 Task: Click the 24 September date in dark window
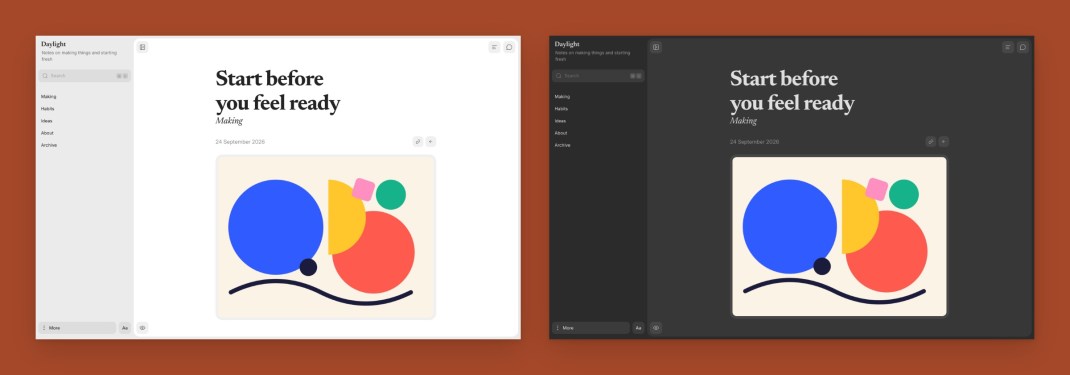click(754, 142)
